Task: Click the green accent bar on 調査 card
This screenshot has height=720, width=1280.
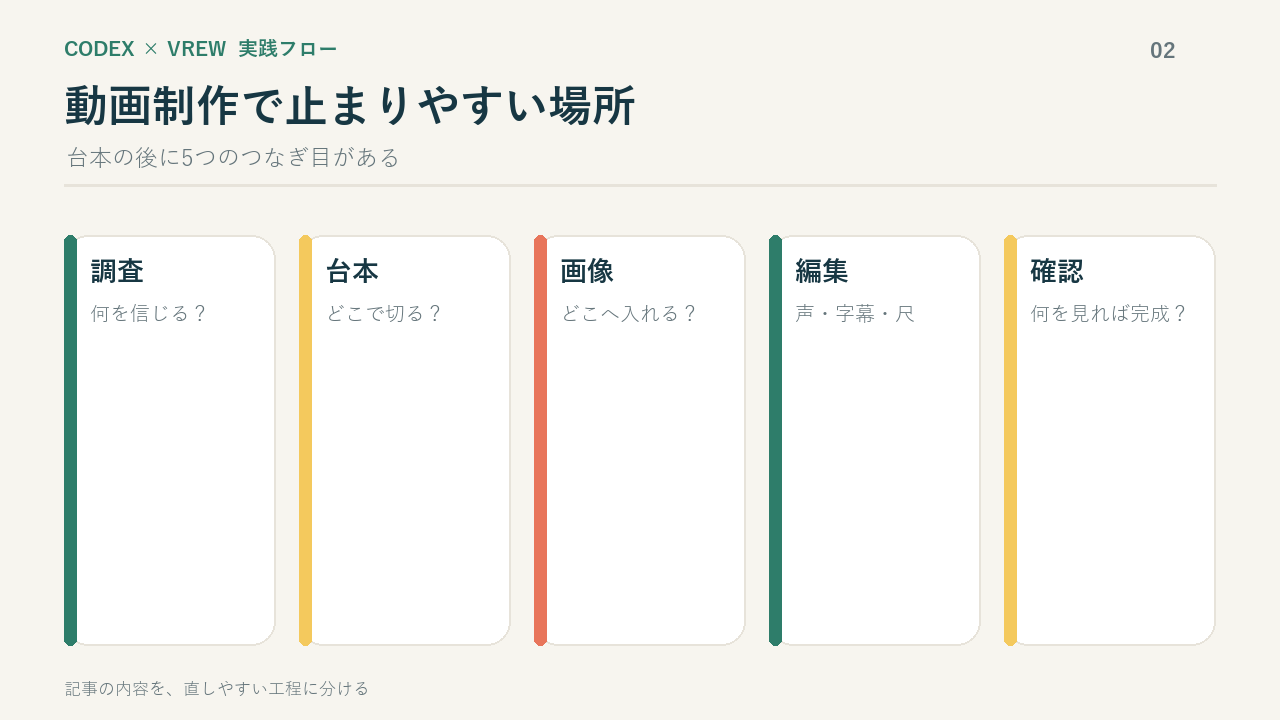Action: (70, 440)
